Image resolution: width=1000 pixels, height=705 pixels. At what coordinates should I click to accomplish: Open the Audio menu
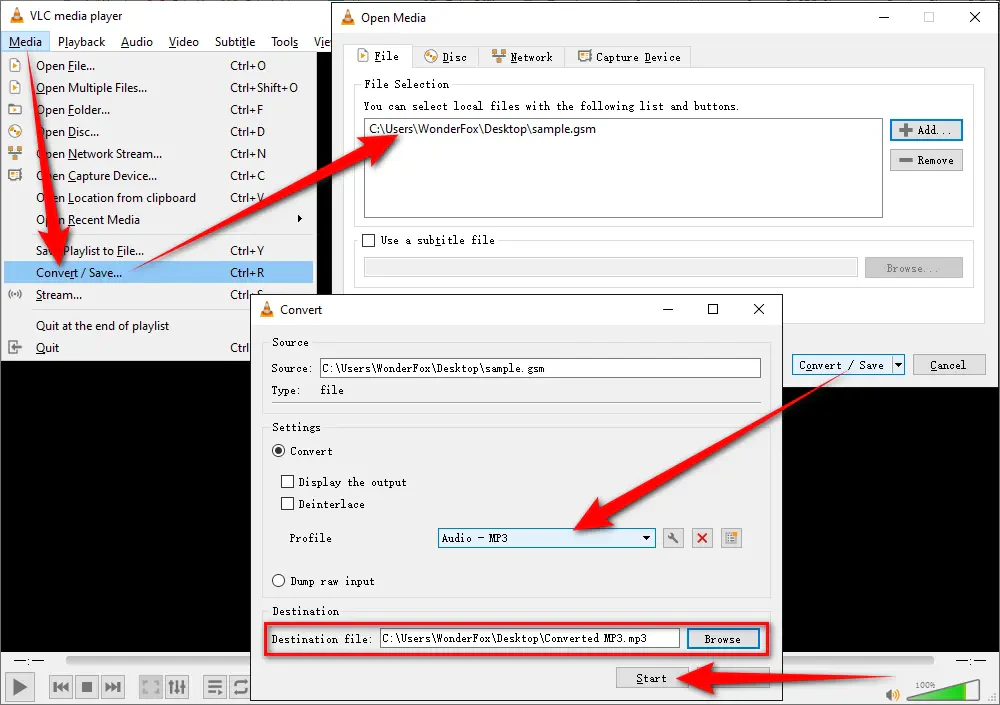point(136,41)
